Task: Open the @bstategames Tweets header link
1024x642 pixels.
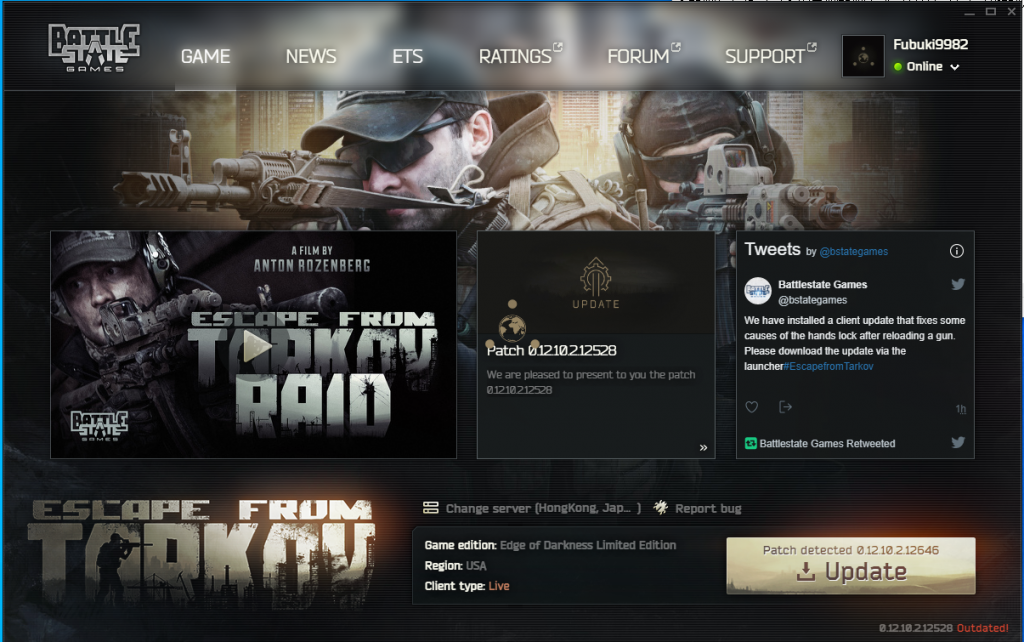Action: click(854, 251)
